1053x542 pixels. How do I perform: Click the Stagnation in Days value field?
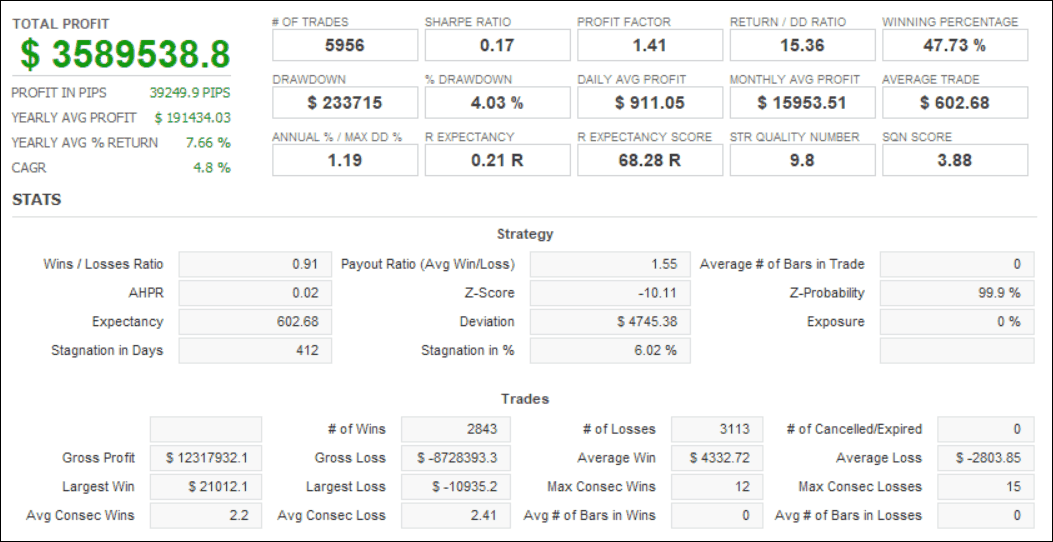[254, 350]
